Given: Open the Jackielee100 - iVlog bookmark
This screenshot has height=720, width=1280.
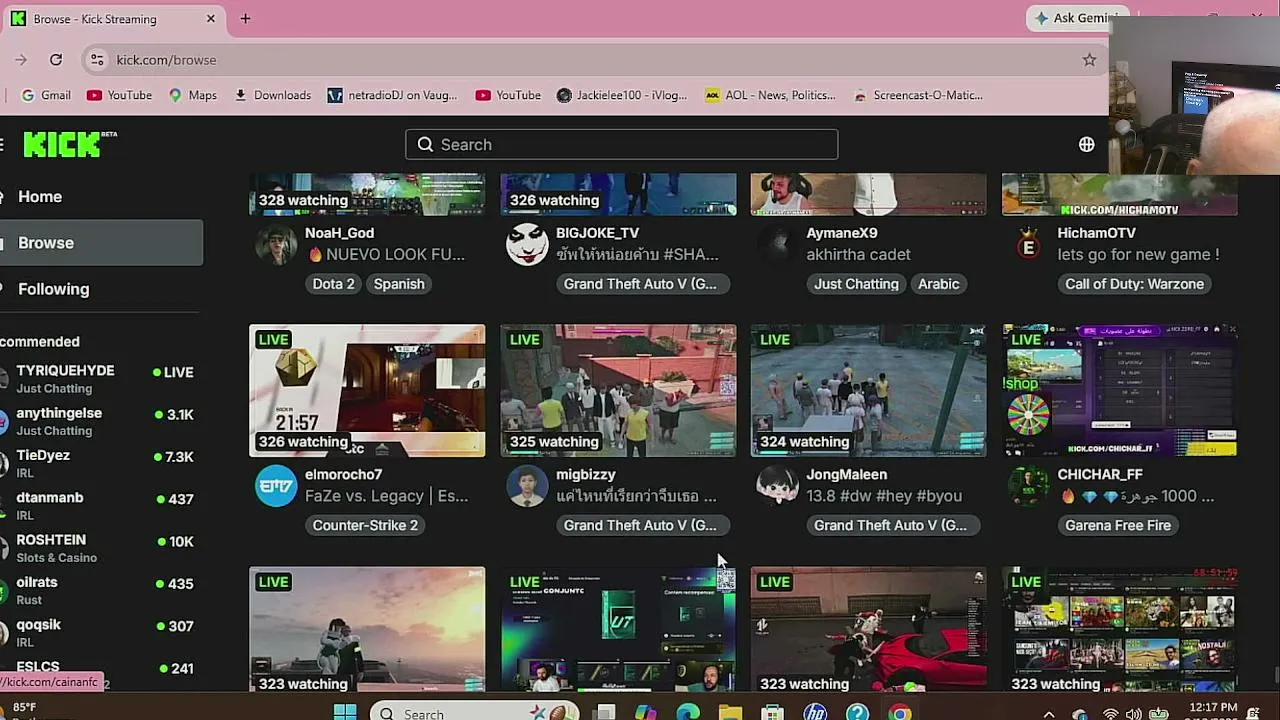Looking at the screenshot, I should (x=622, y=95).
